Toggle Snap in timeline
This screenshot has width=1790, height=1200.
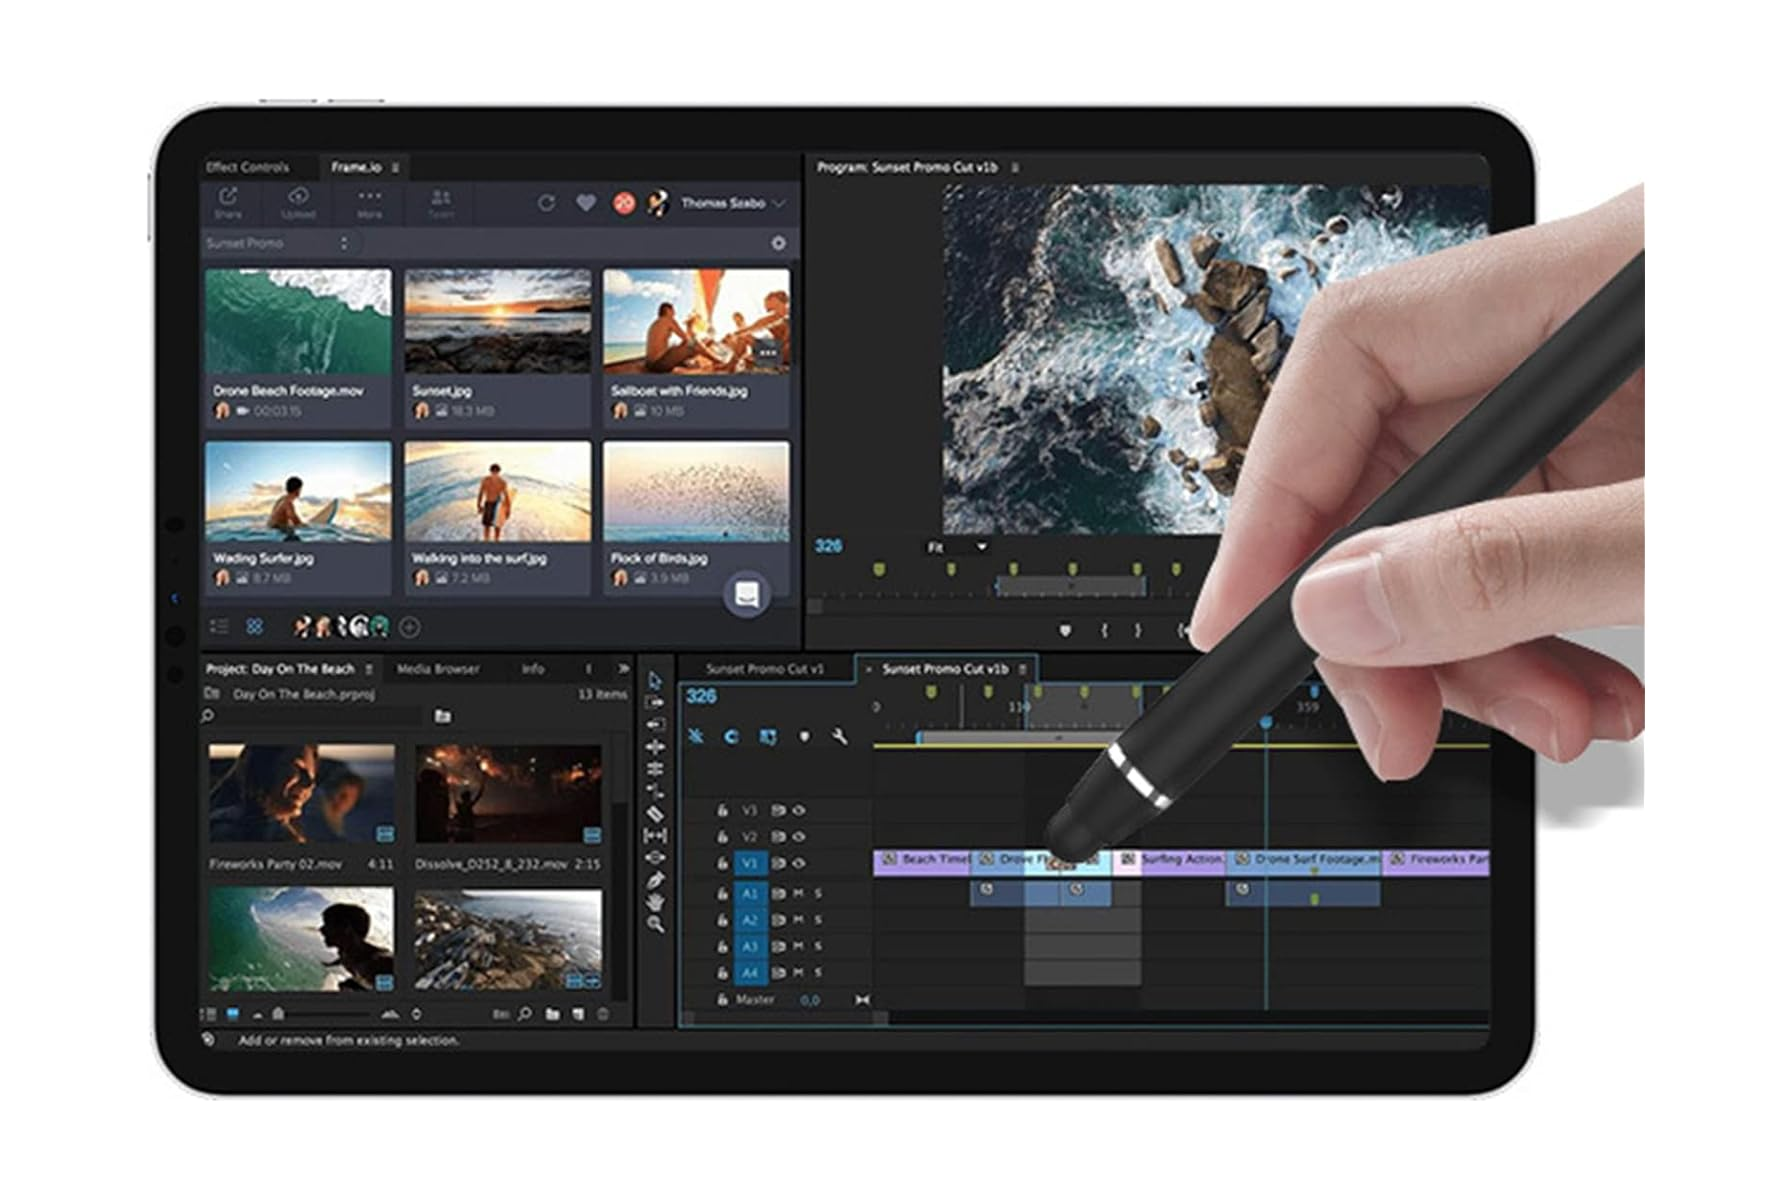pos(731,736)
